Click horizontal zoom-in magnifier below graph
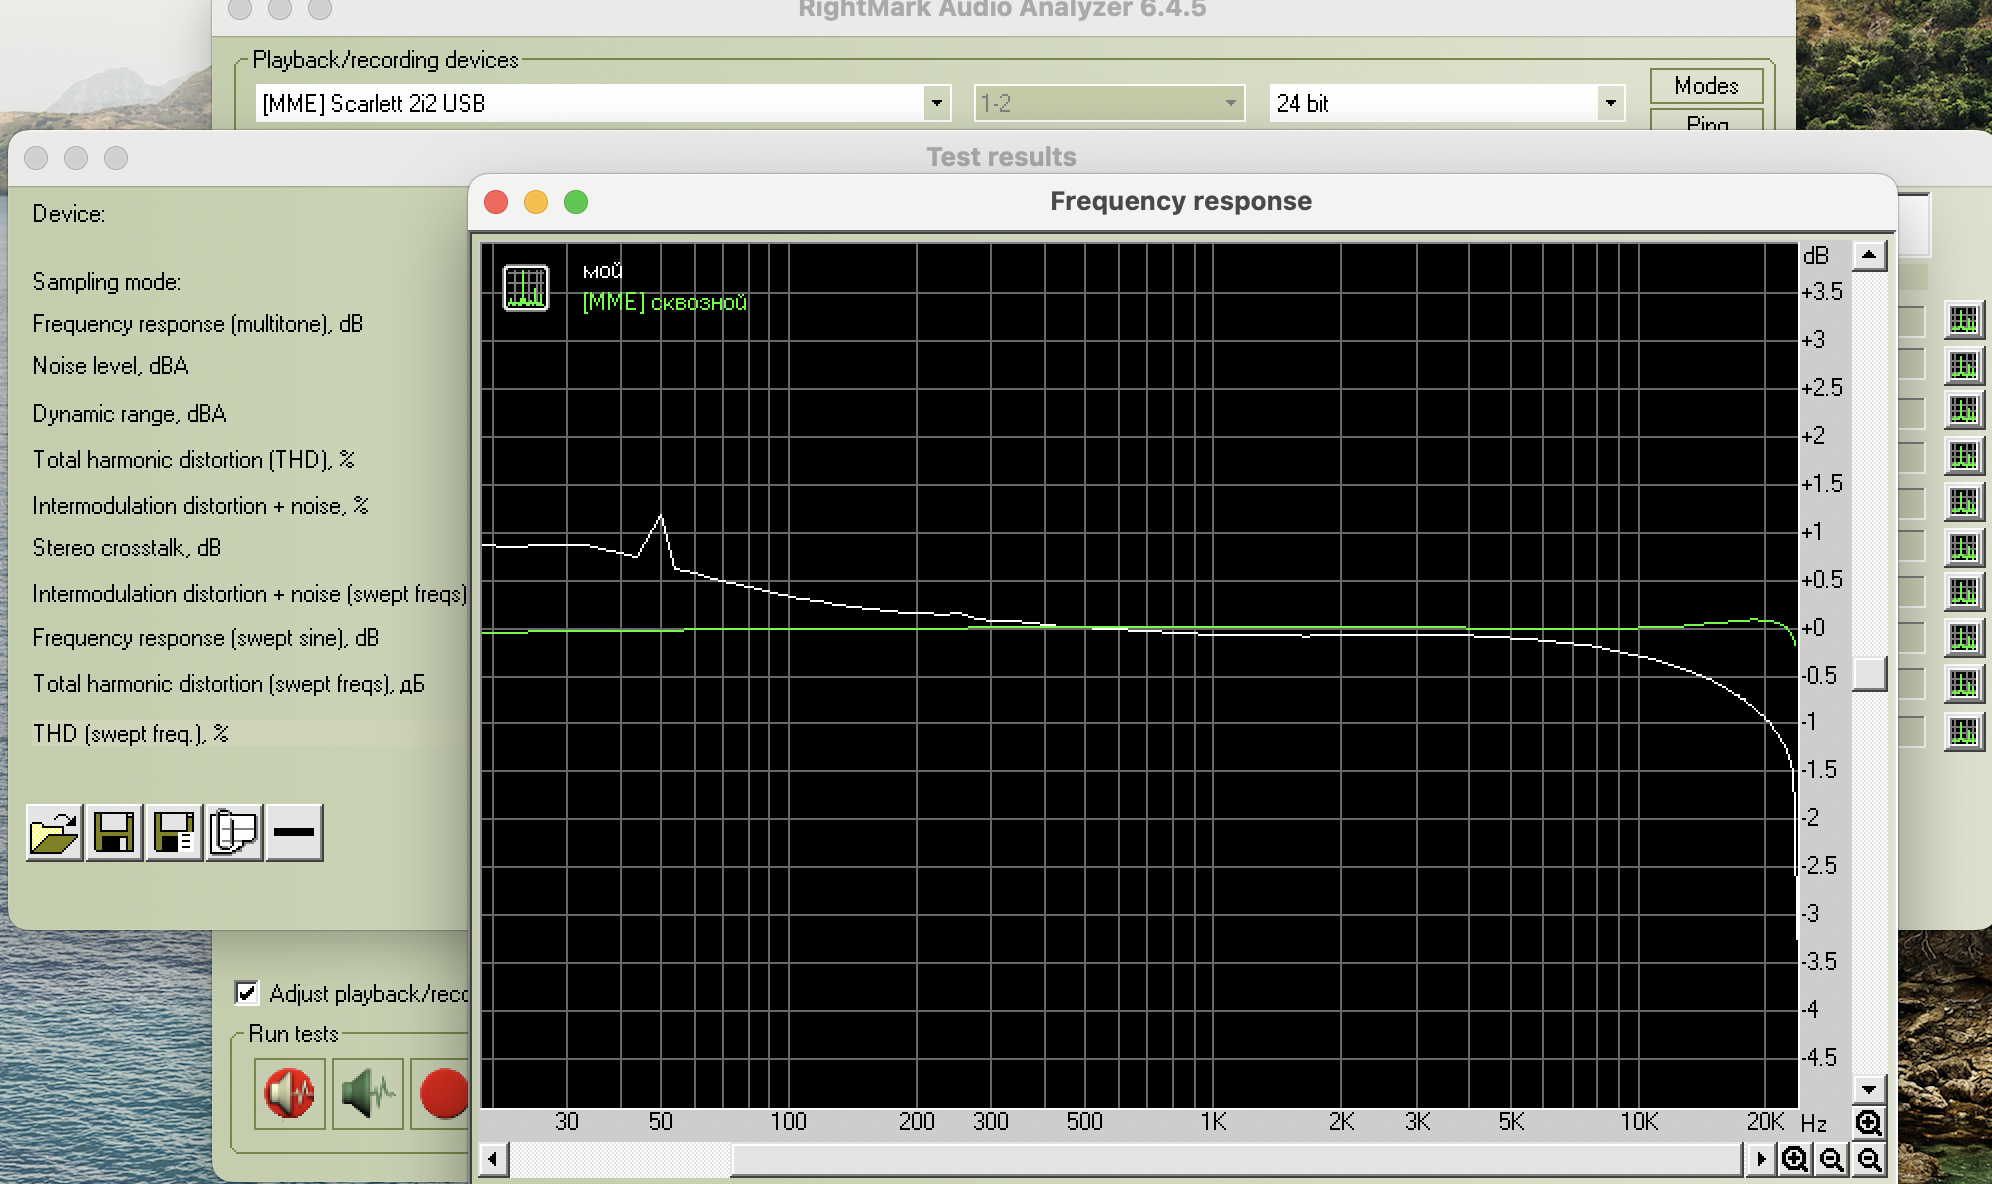 [x=1795, y=1160]
